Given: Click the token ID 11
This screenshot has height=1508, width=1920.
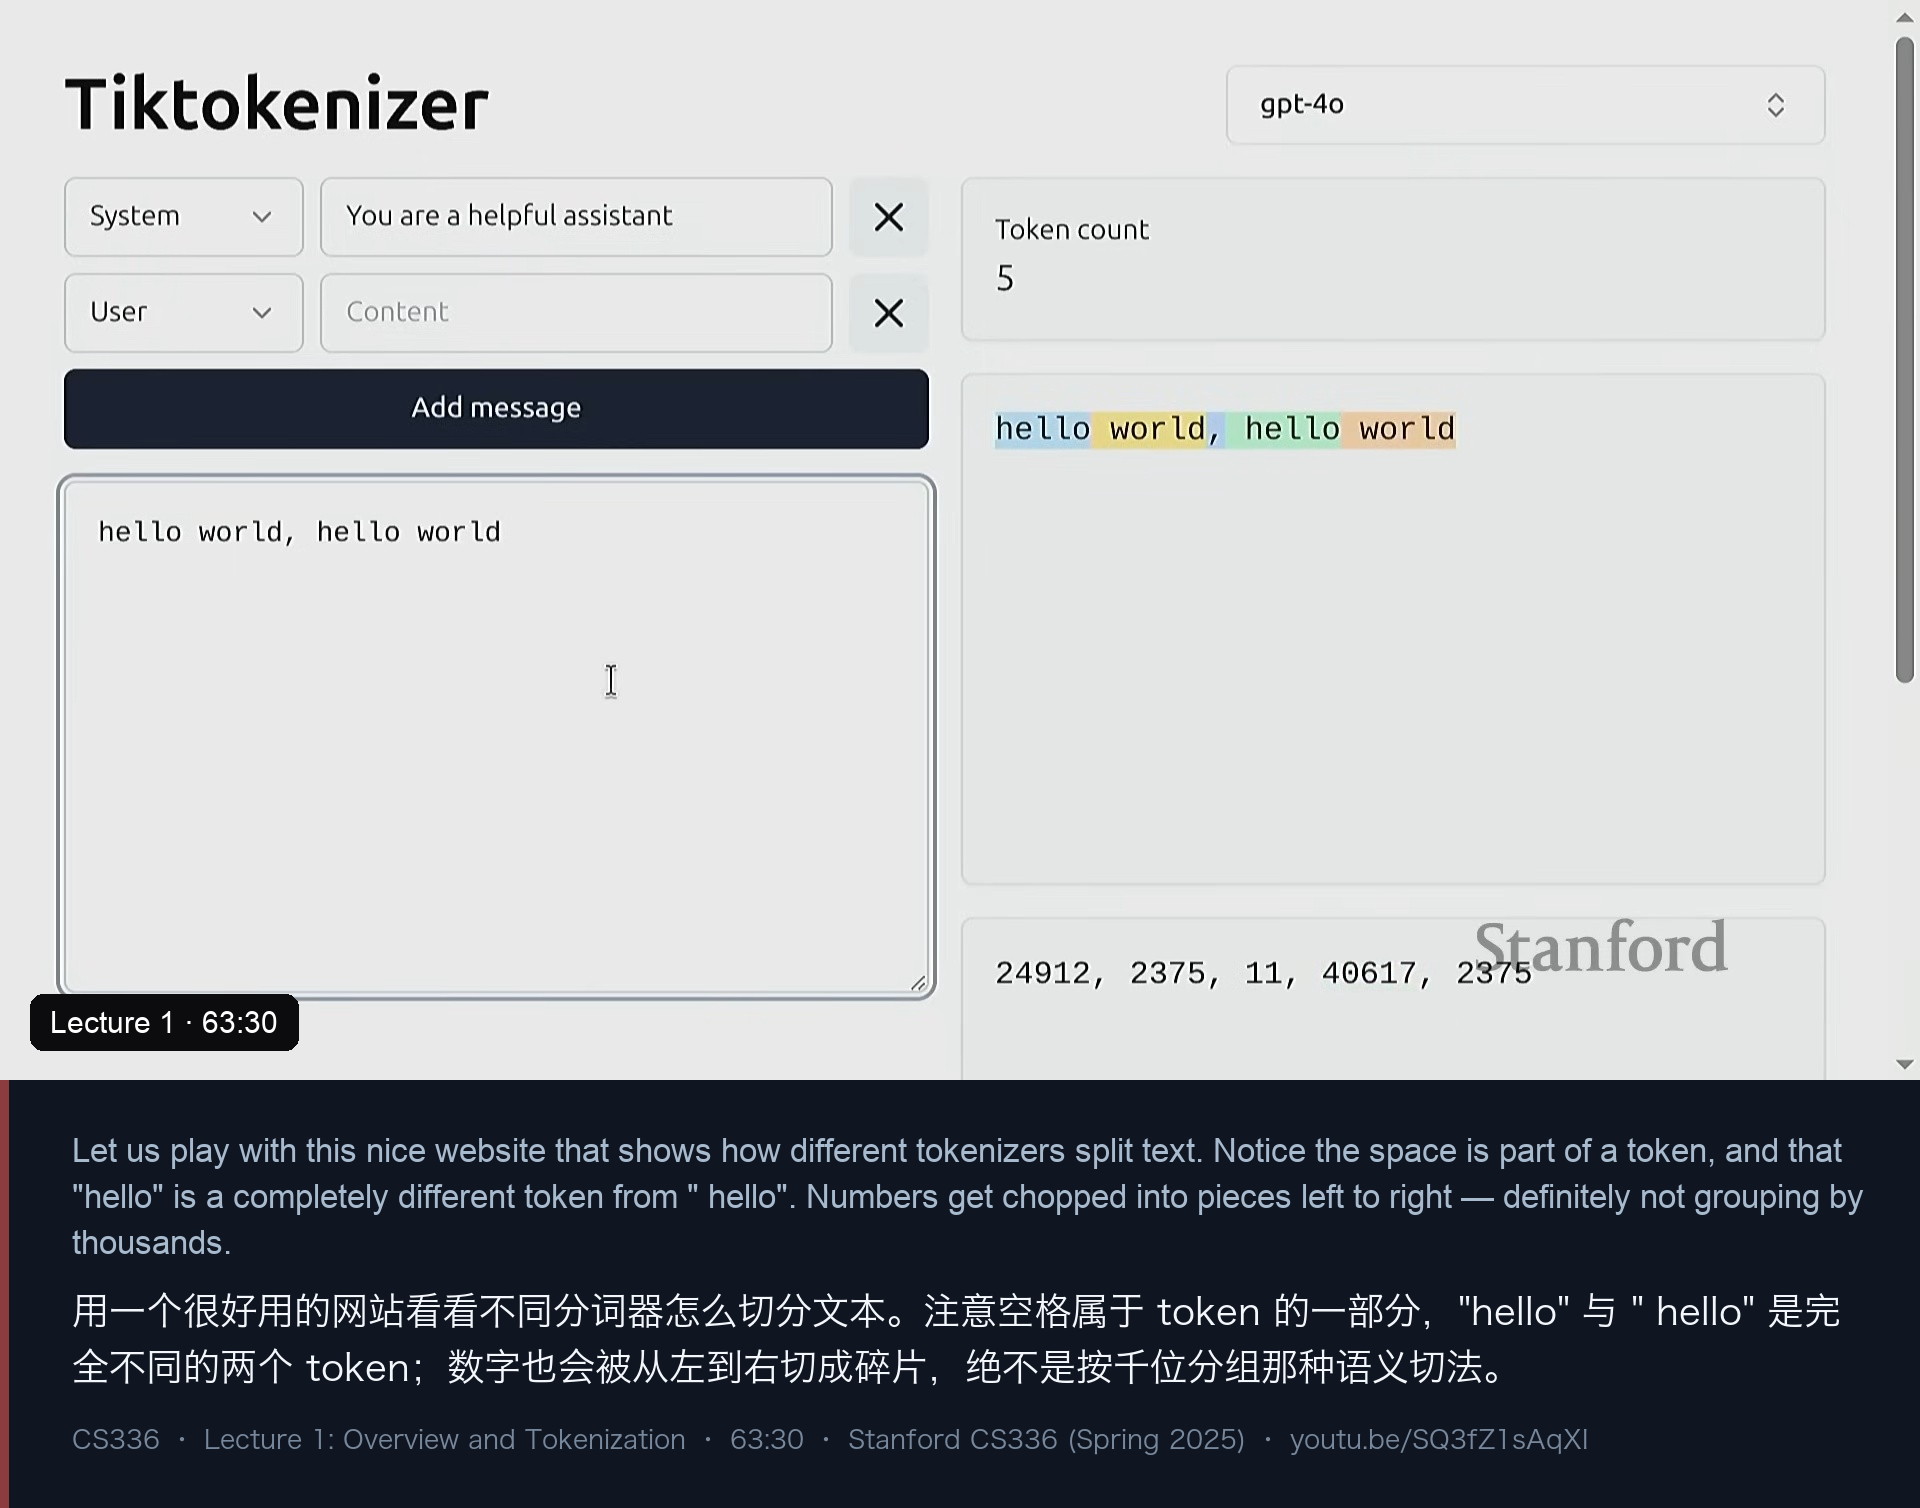Looking at the screenshot, I should tap(1263, 973).
